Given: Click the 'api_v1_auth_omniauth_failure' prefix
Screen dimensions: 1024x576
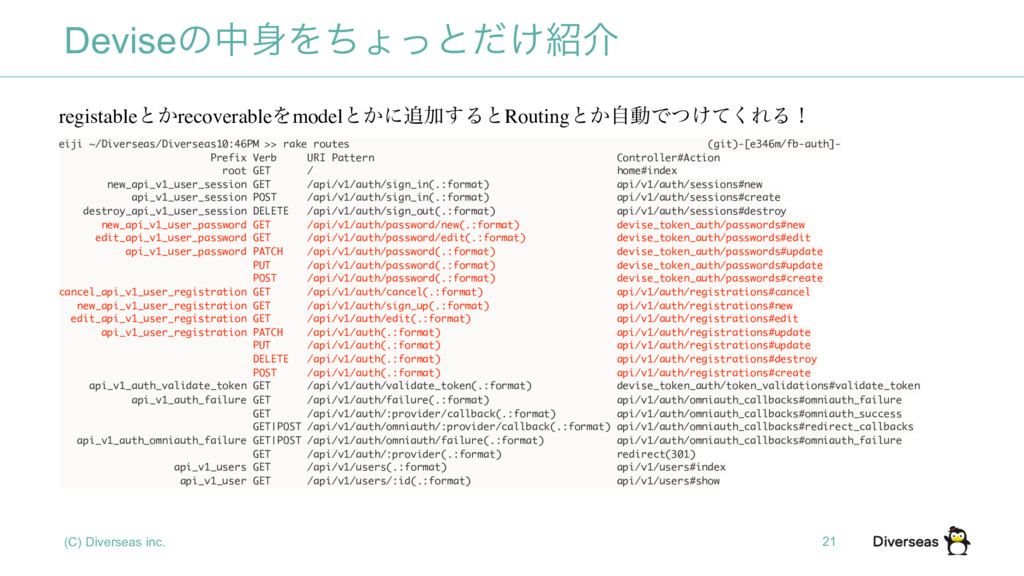Looking at the screenshot, I should coord(162,440).
